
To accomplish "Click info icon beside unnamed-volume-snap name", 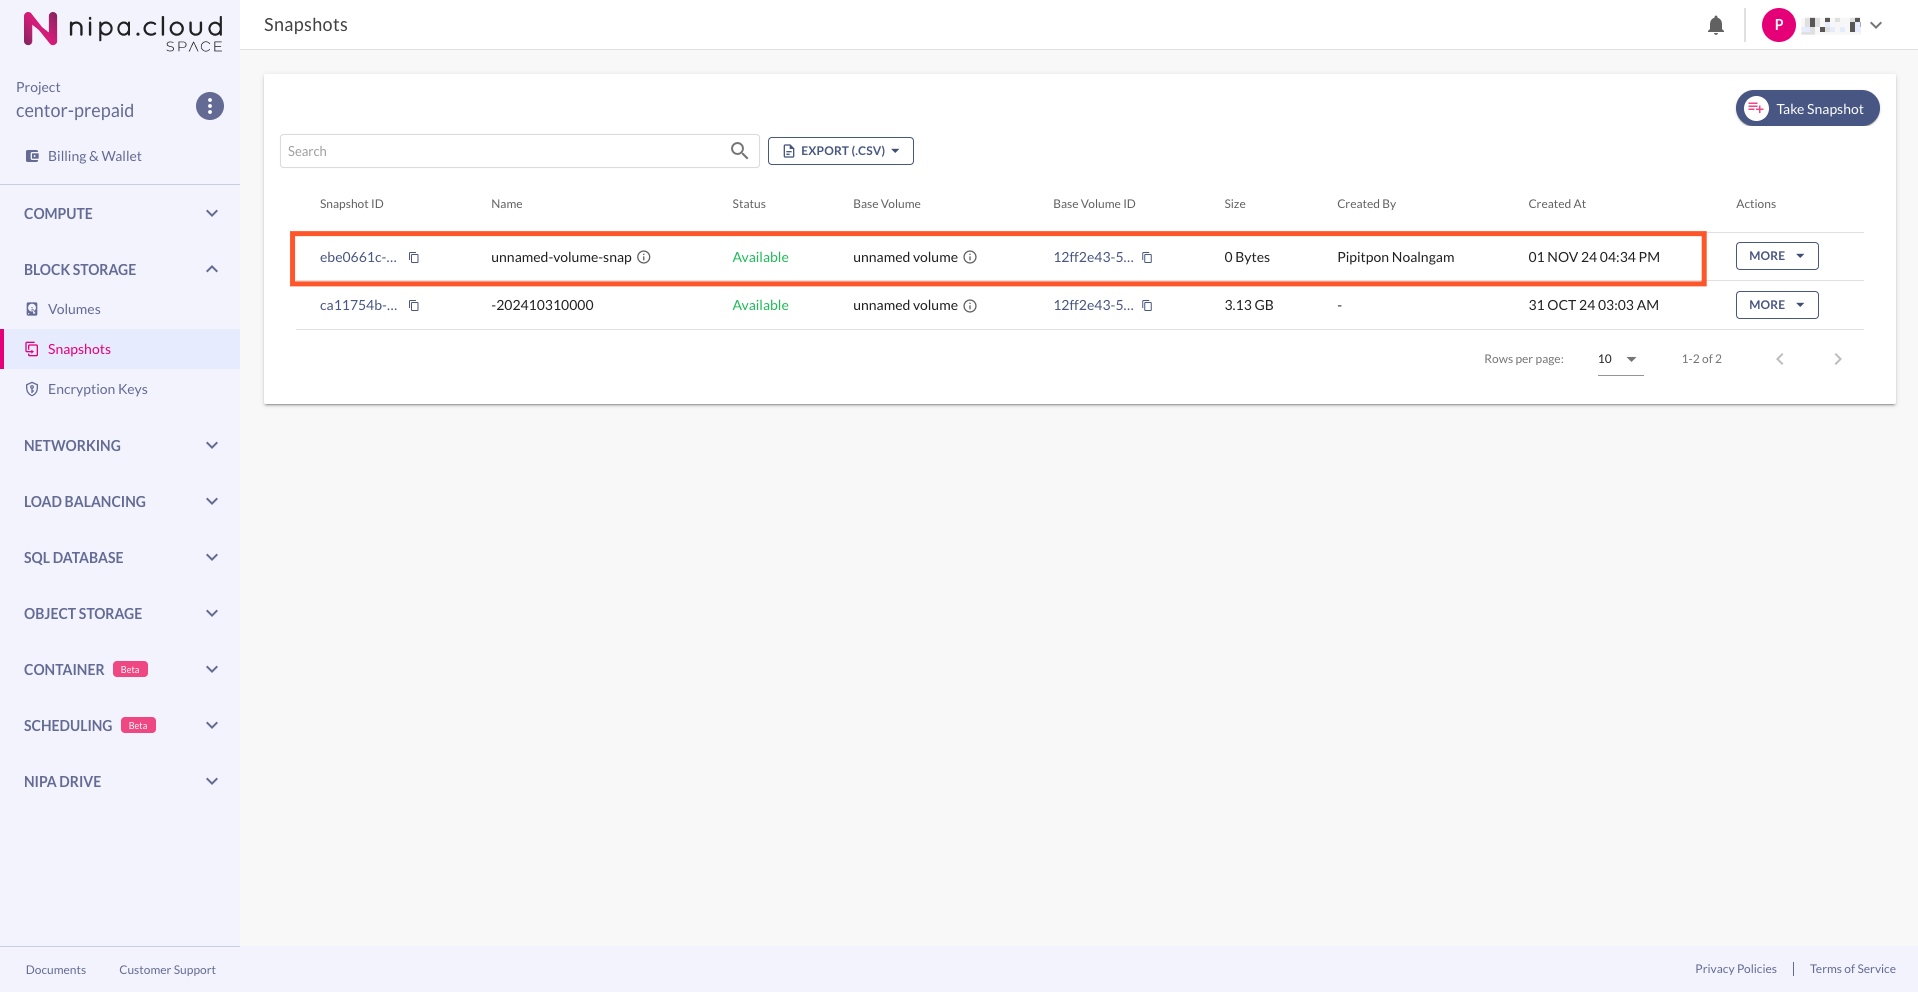I will [x=644, y=257].
